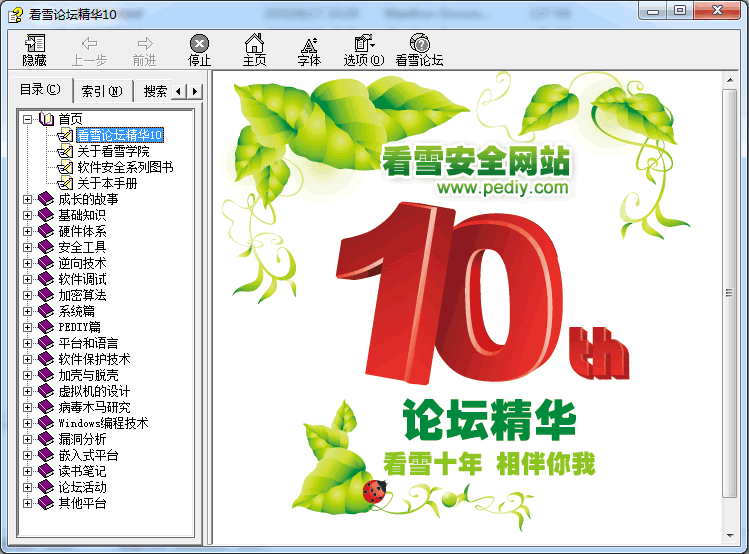Switch to the 搜索 tab
The width and height of the screenshot is (749, 554).
(153, 91)
